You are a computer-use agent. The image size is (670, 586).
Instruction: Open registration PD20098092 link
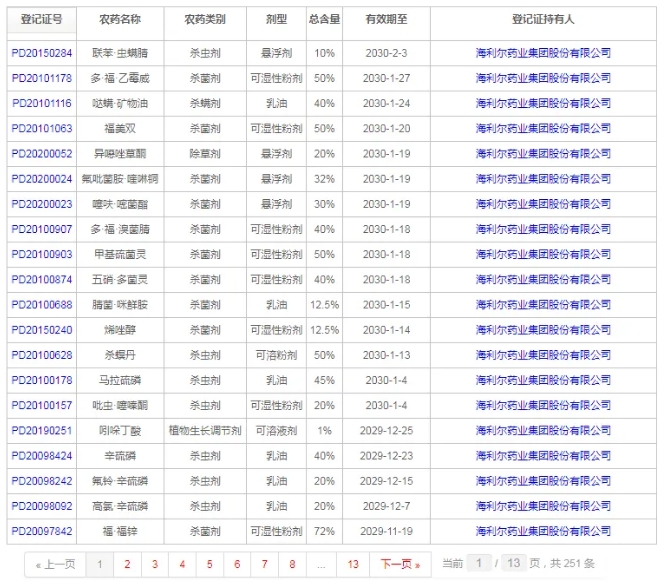[x=42, y=506]
